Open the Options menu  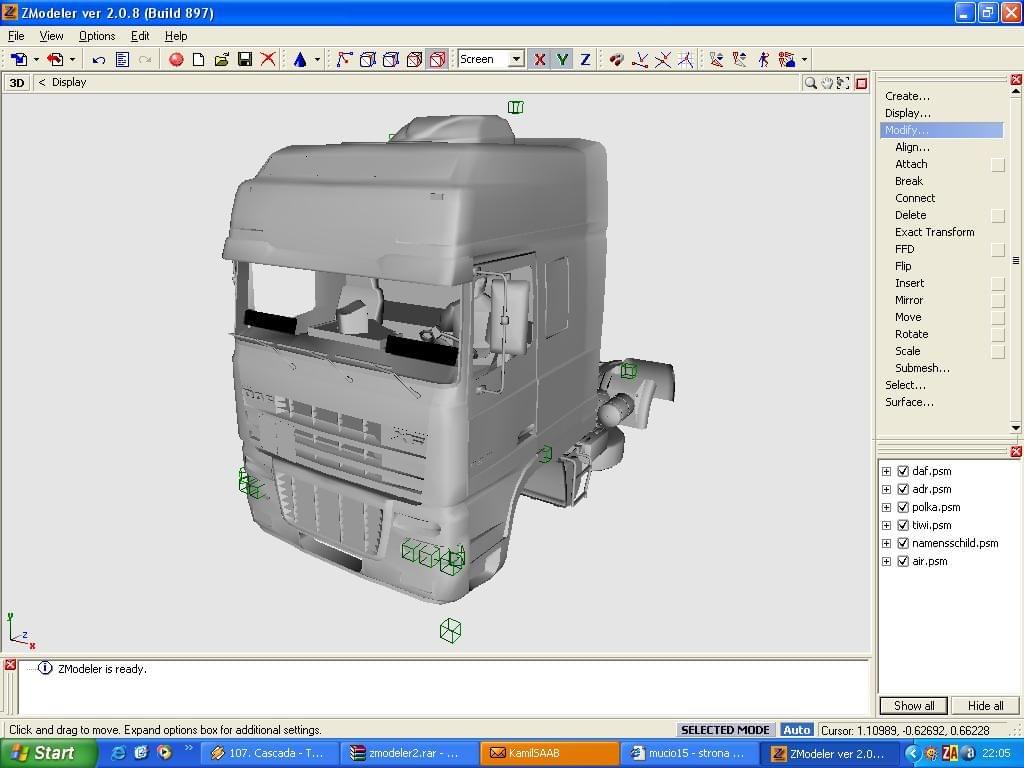(x=97, y=36)
